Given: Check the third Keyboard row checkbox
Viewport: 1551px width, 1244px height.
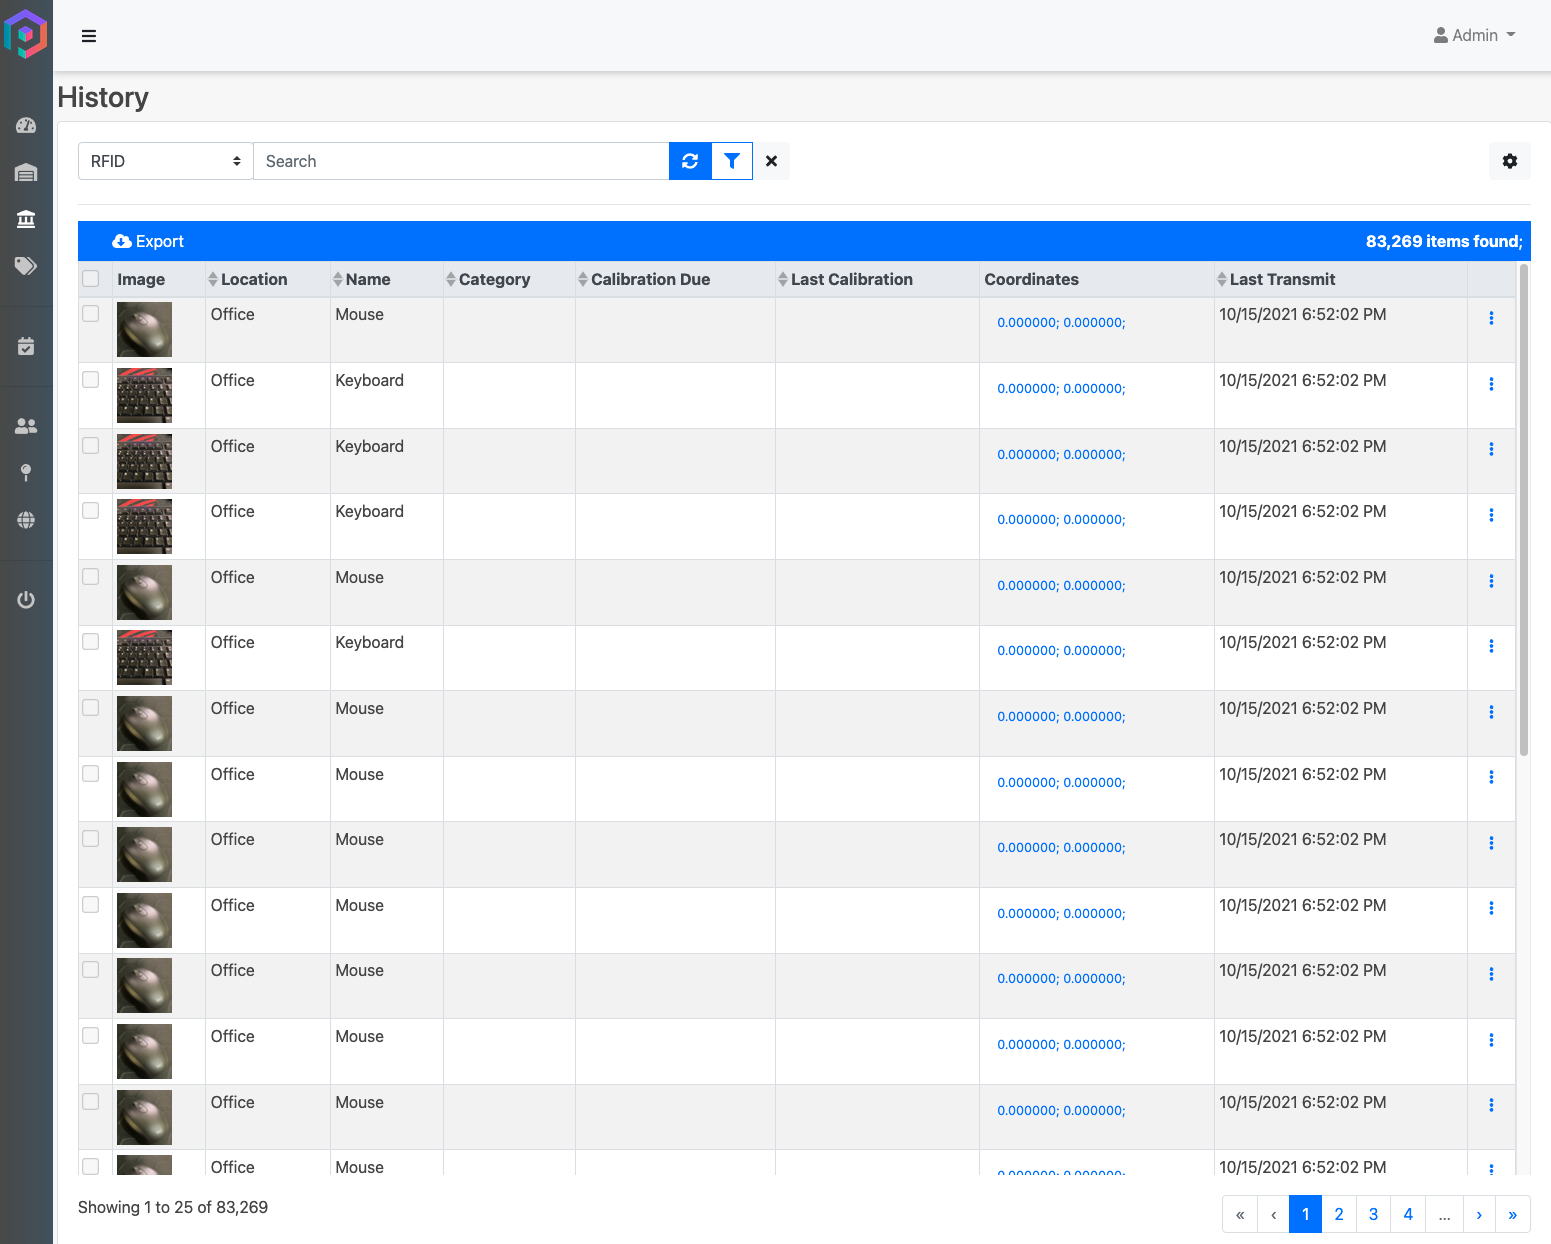Looking at the screenshot, I should (x=91, y=511).
